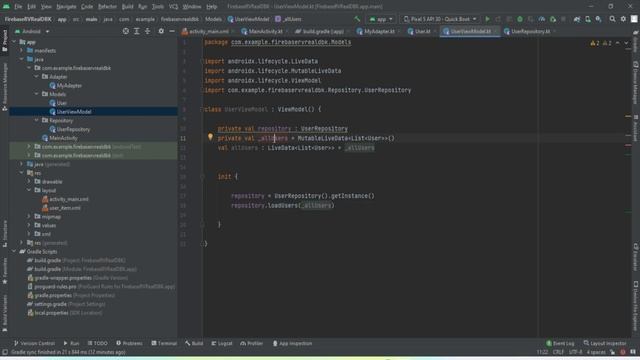Click the yellow lightbulb quick-fix icon
Screen dimensions: 640x360
pyautogui.click(x=210, y=137)
